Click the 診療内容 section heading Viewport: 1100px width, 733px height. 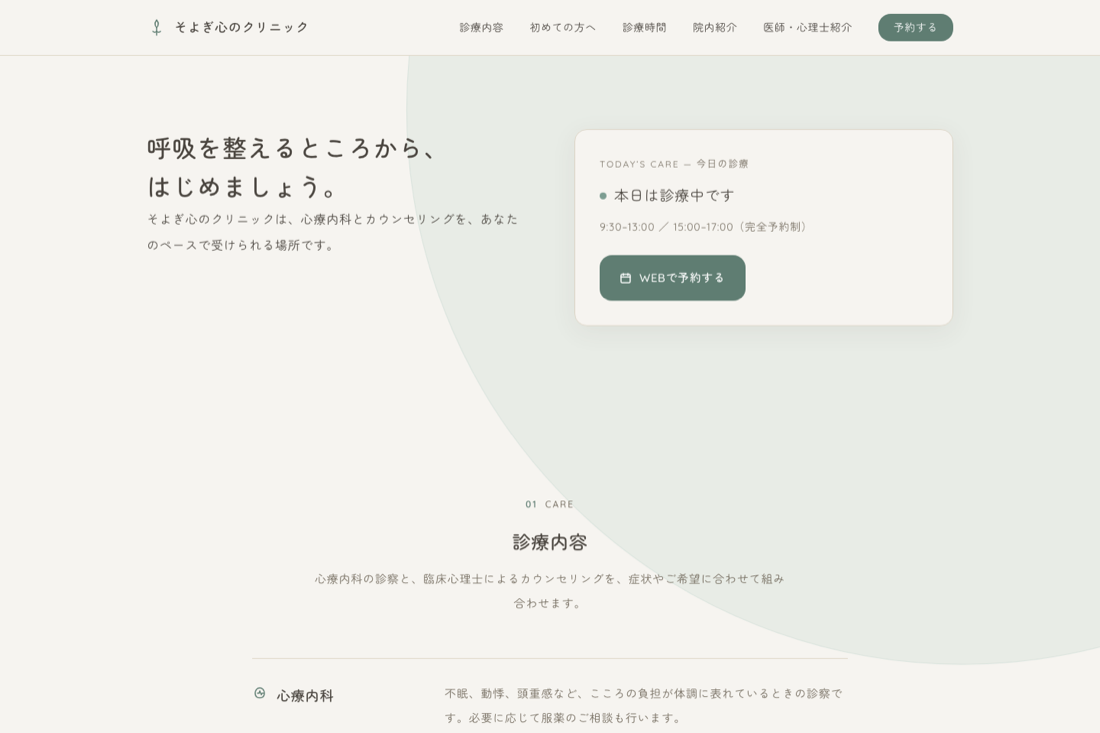click(549, 542)
